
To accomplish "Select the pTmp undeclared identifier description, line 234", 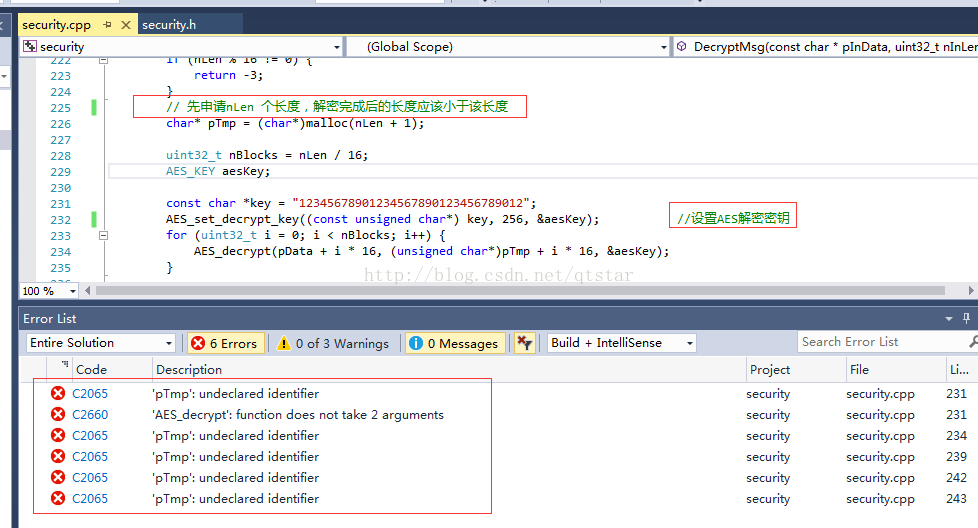I will point(235,436).
